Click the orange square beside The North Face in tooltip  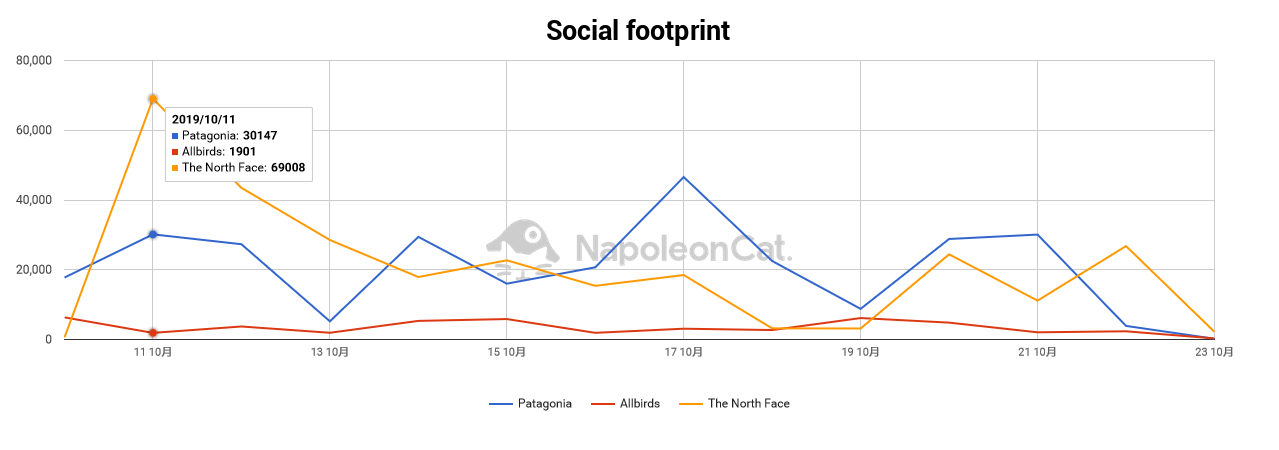(175, 168)
